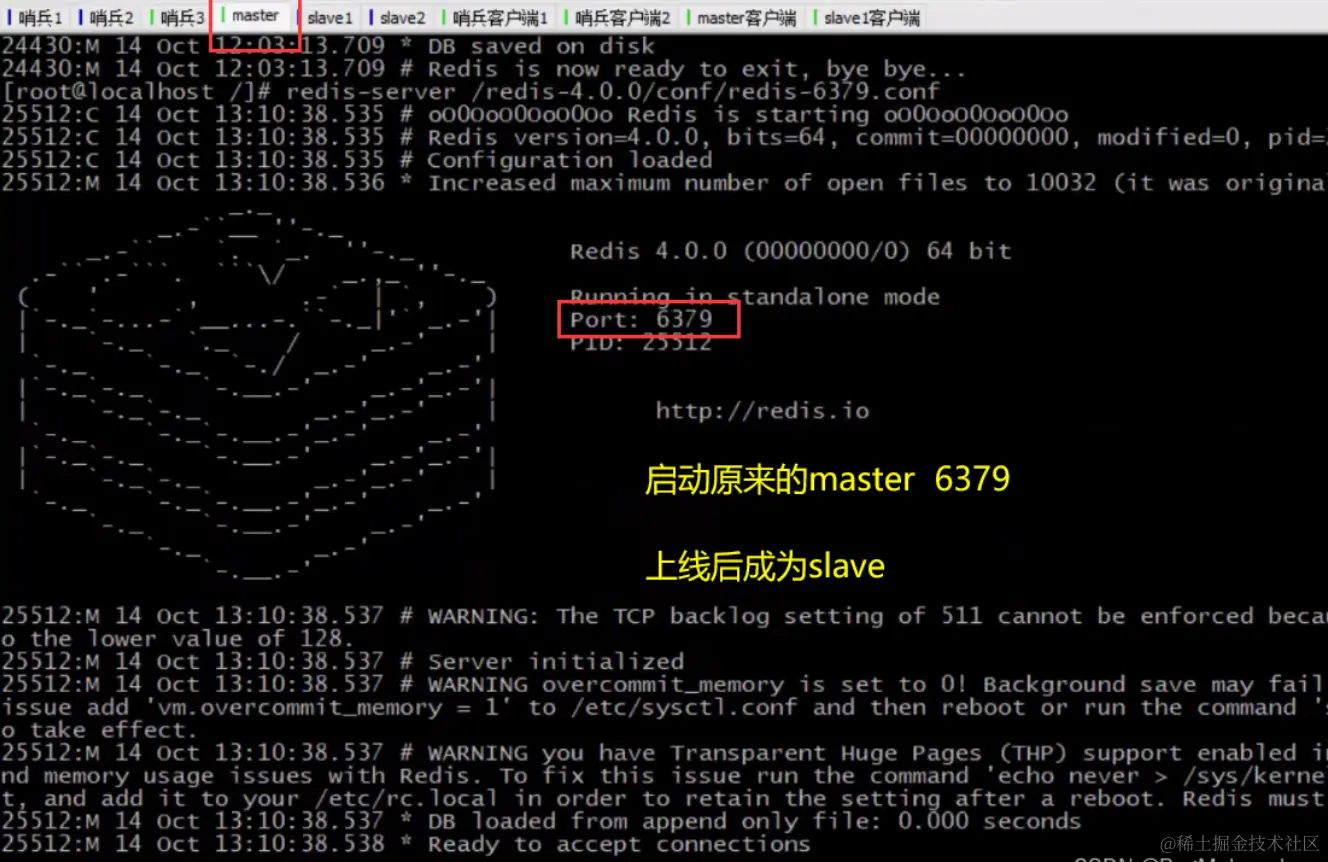Switch to the slave2 session tab
This screenshot has width=1328, height=862.
click(x=400, y=17)
